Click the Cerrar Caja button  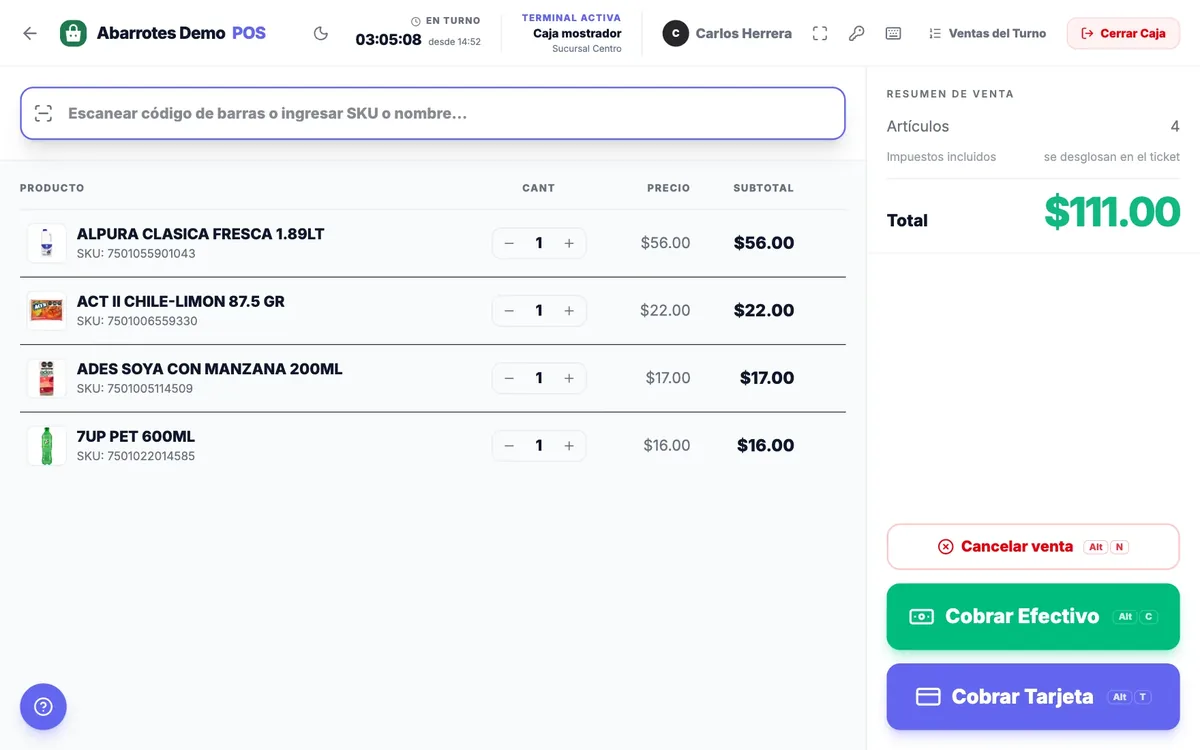(x=1123, y=33)
